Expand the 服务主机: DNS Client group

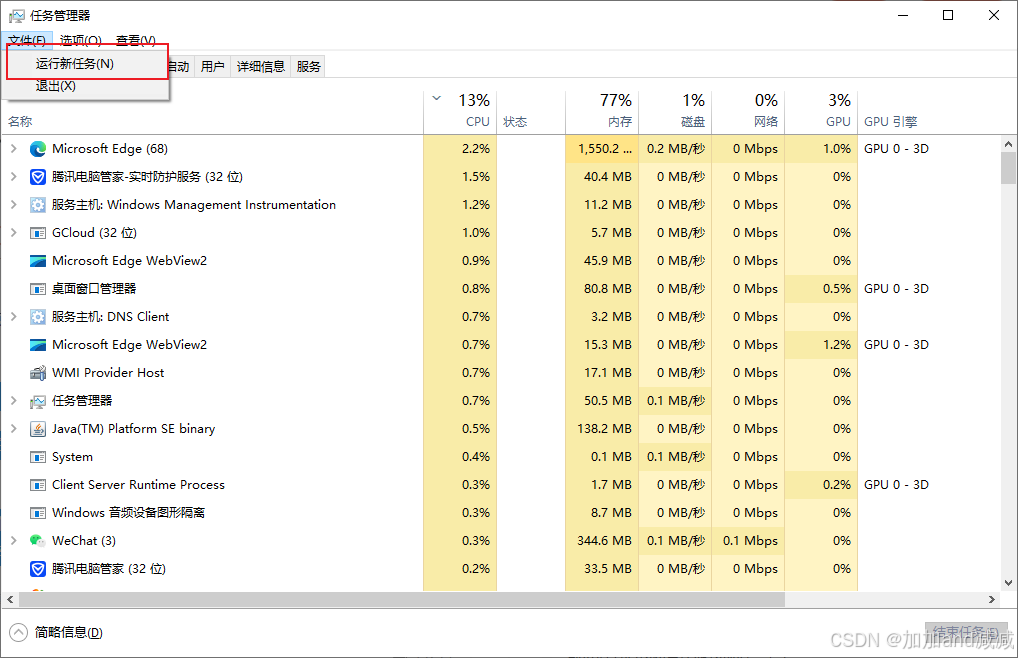pos(14,317)
